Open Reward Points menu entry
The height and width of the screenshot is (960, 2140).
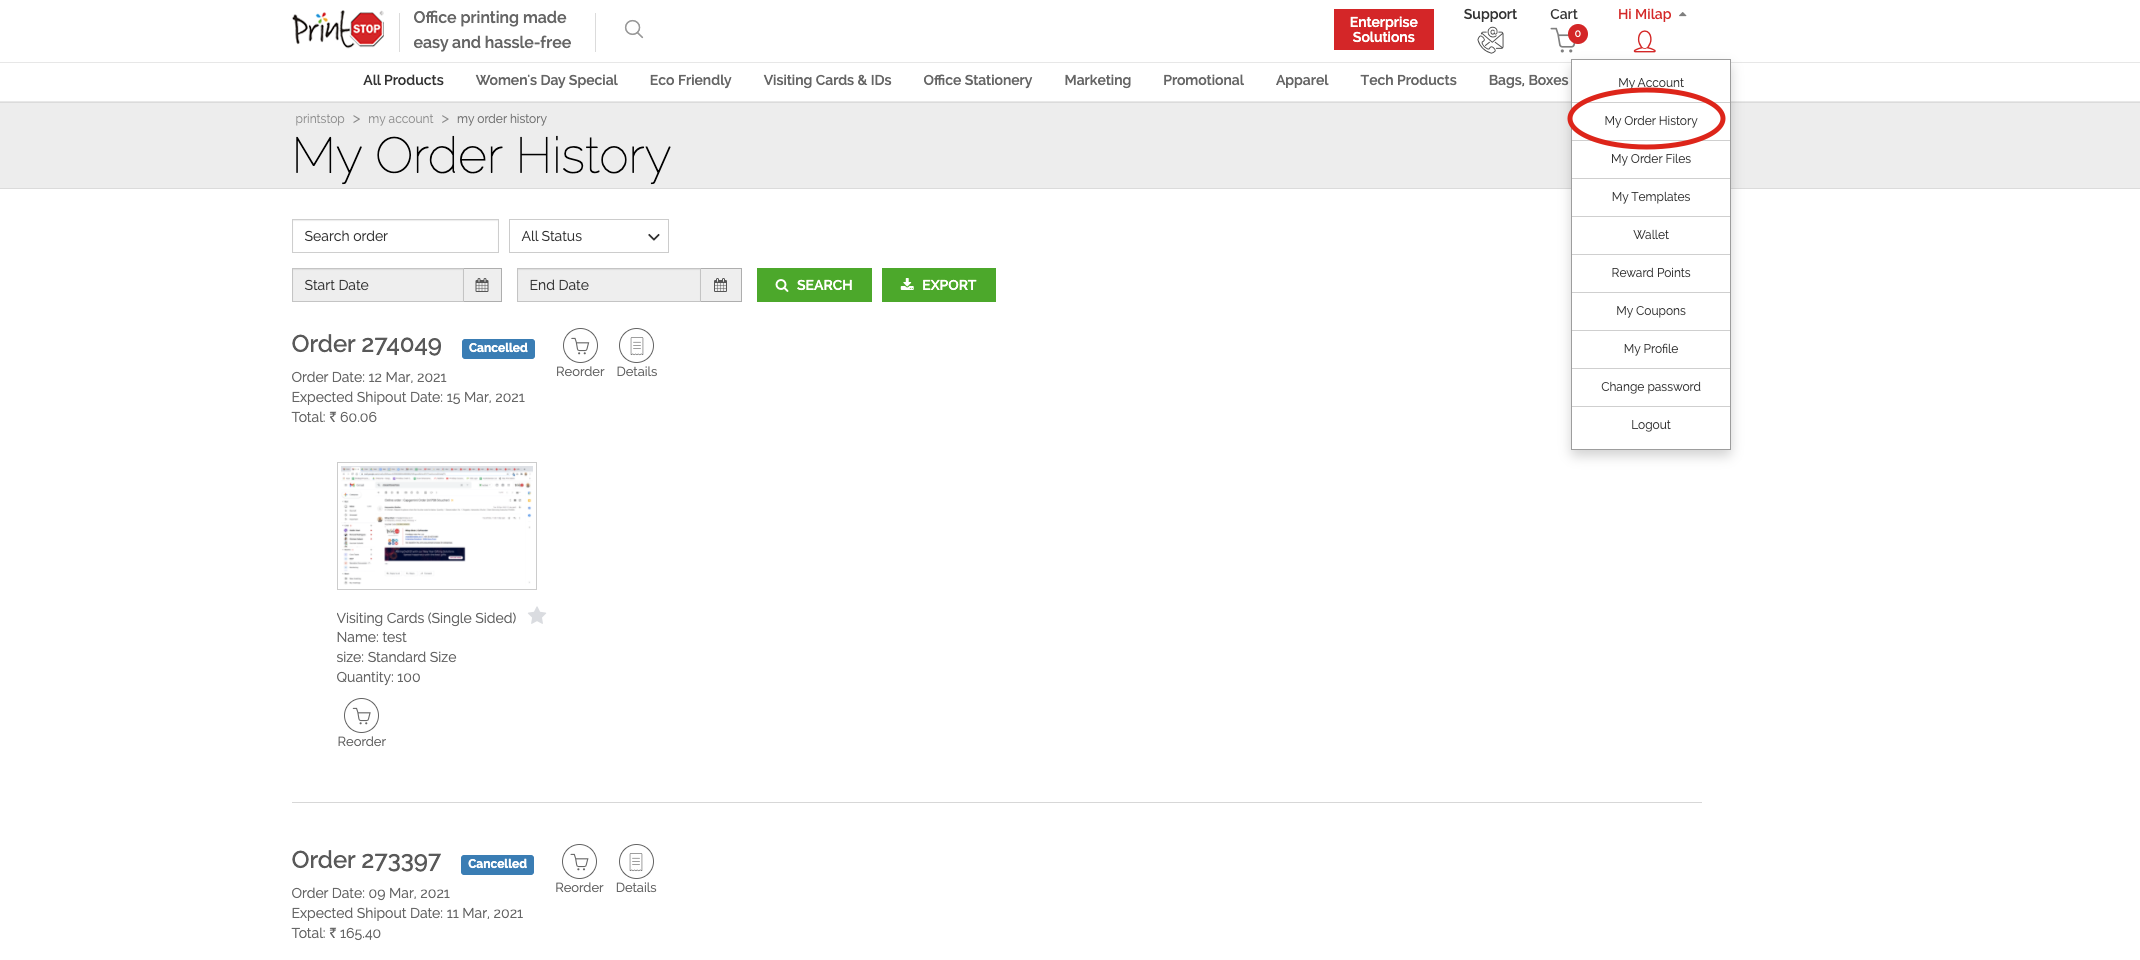pos(1651,273)
